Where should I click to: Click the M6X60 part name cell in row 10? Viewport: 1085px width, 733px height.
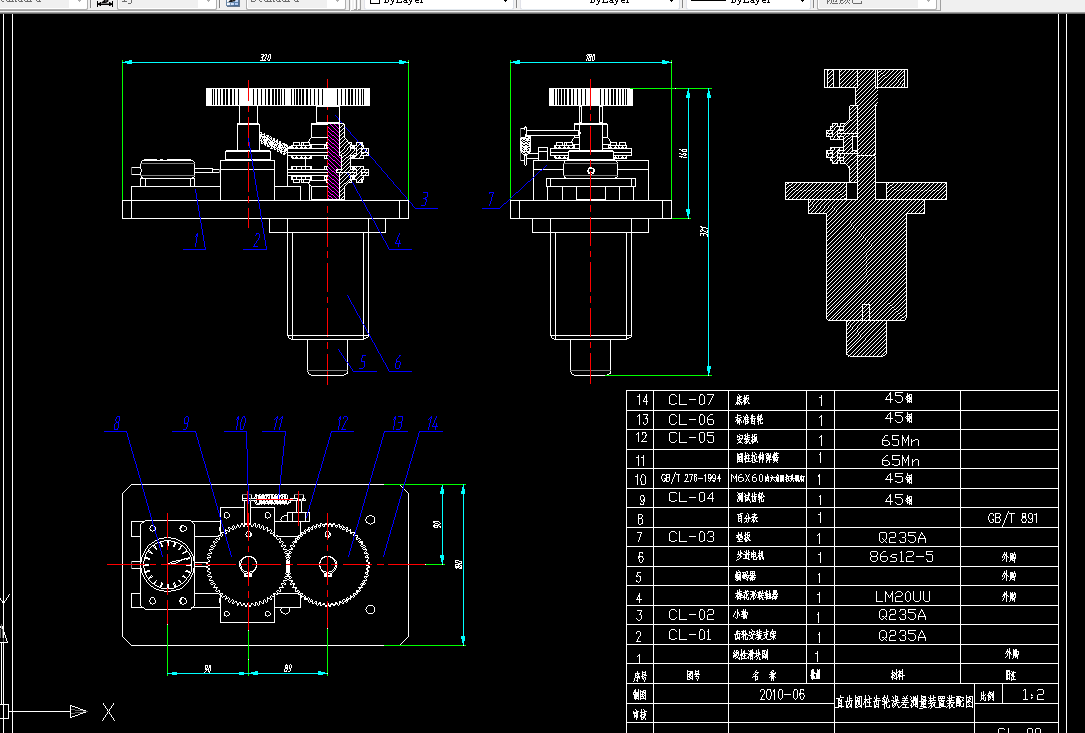tap(767, 478)
